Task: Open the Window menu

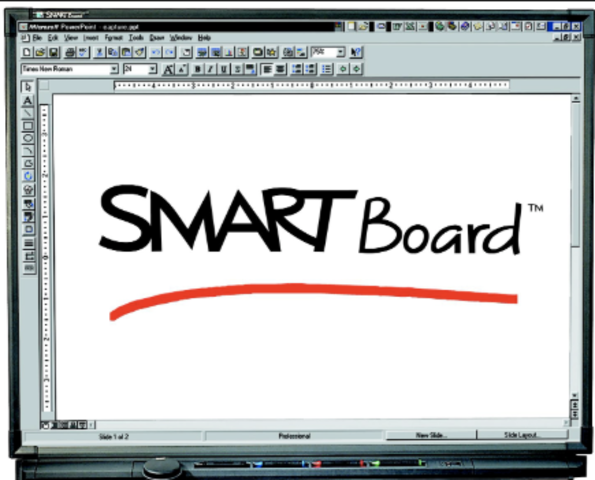Action: point(181,38)
